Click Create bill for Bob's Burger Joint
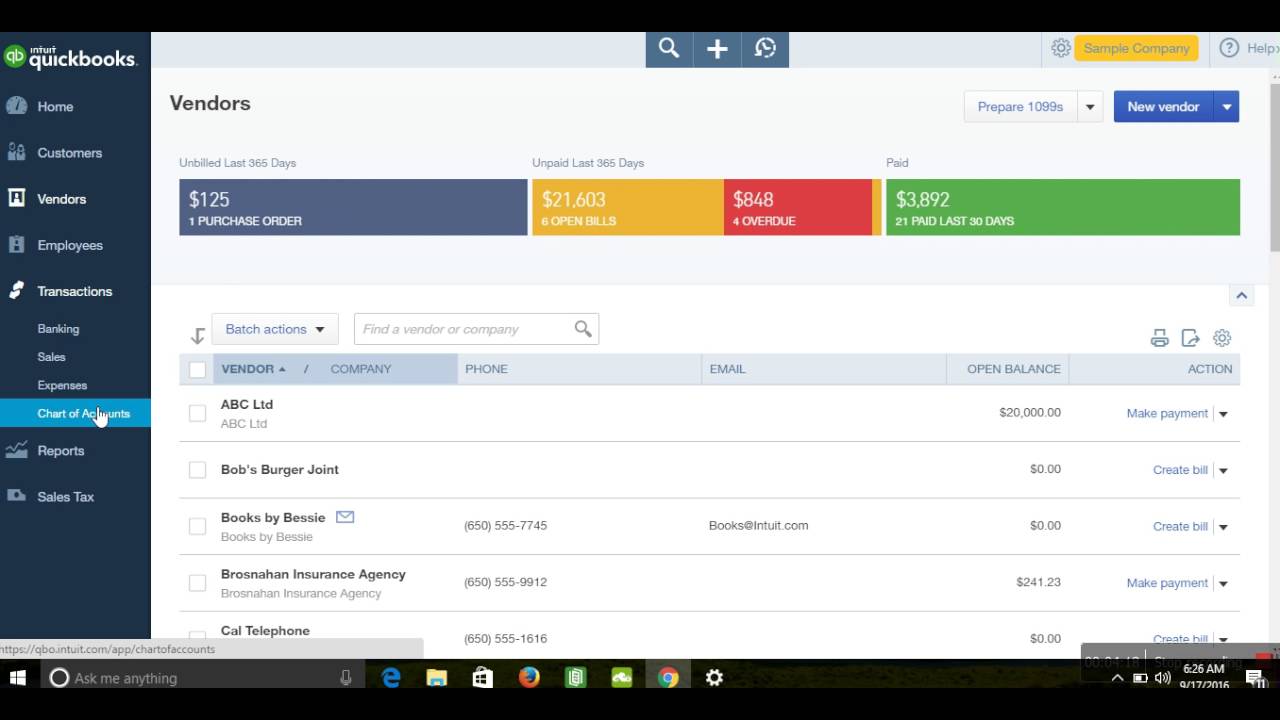 pos(1180,470)
